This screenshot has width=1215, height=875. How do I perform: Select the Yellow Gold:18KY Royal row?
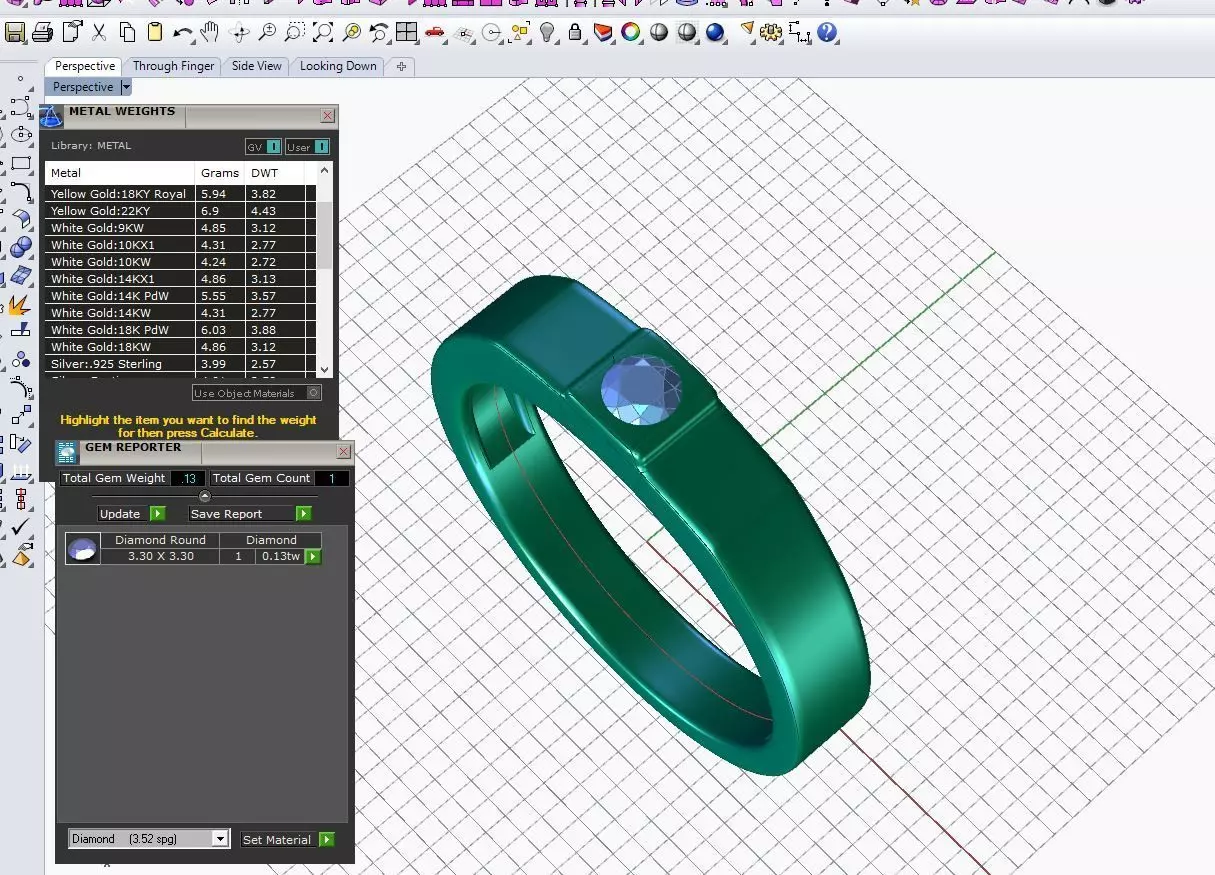179,194
